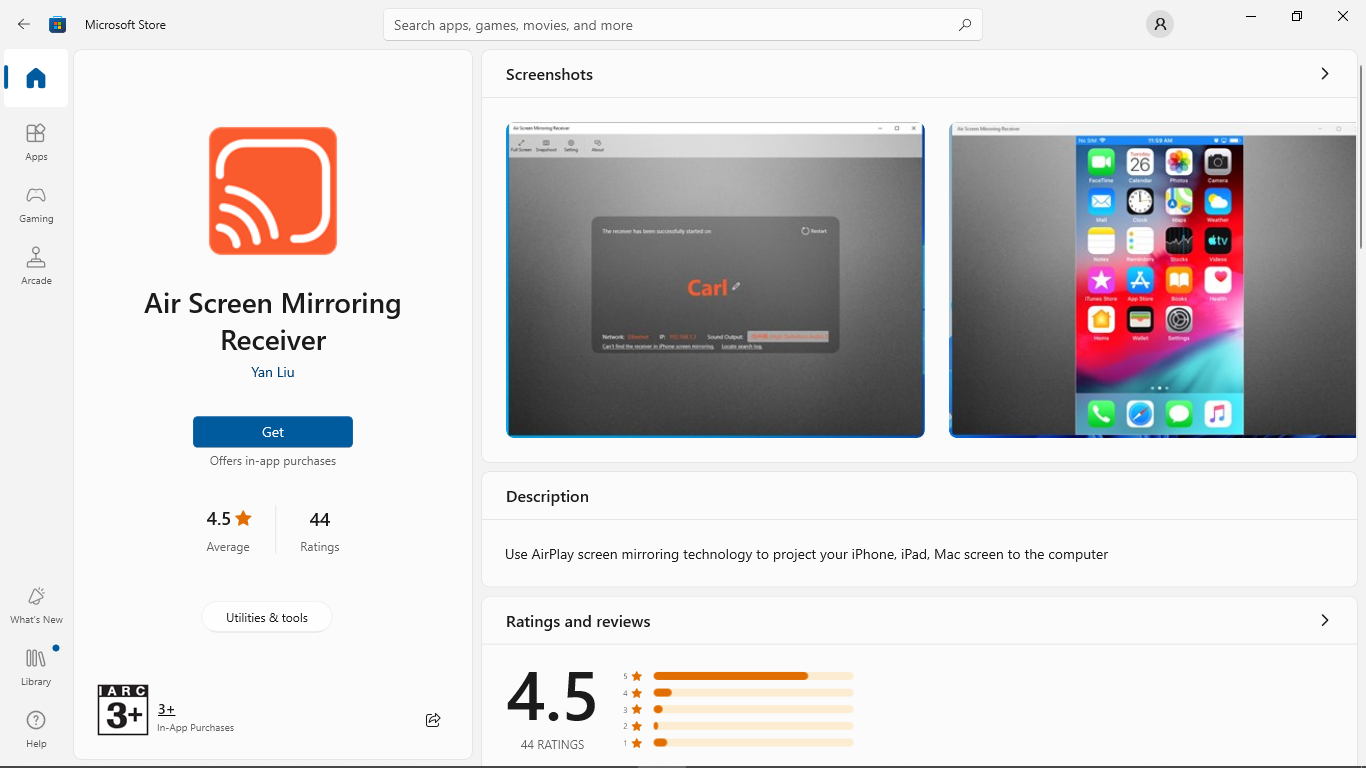The height and width of the screenshot is (768, 1366).
Task: Click the large 4.5 rating score
Action: click(x=552, y=696)
